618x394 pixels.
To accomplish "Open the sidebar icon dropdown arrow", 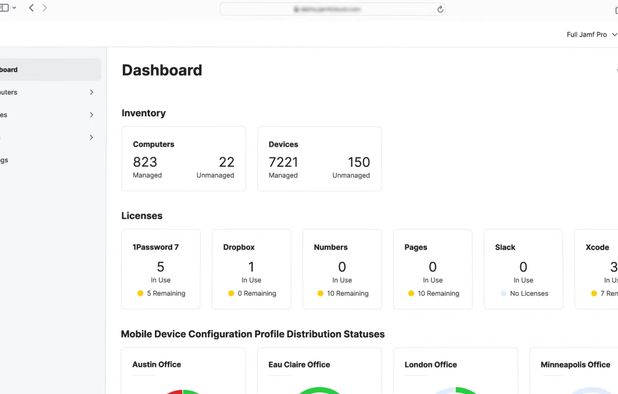I will [x=14, y=8].
